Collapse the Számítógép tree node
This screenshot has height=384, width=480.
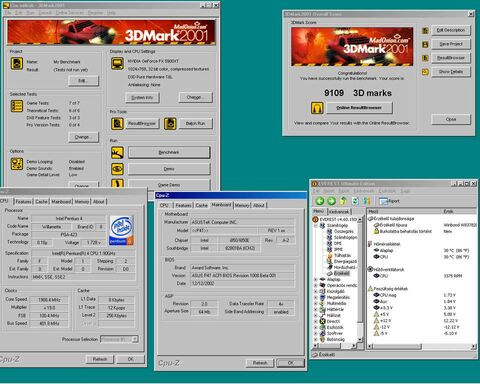315,225
